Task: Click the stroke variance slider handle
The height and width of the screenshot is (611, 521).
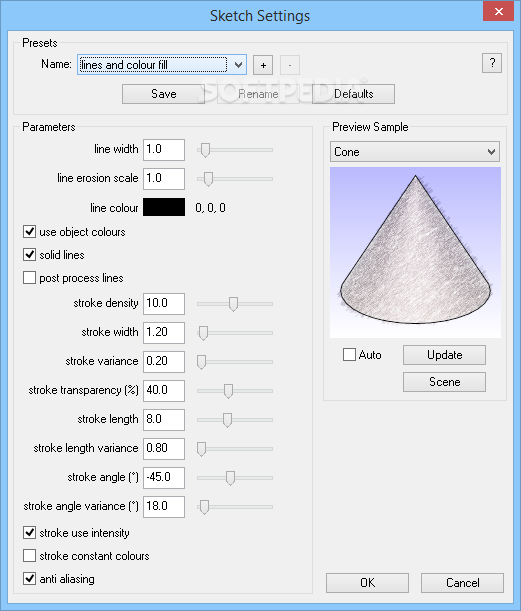Action: point(201,362)
